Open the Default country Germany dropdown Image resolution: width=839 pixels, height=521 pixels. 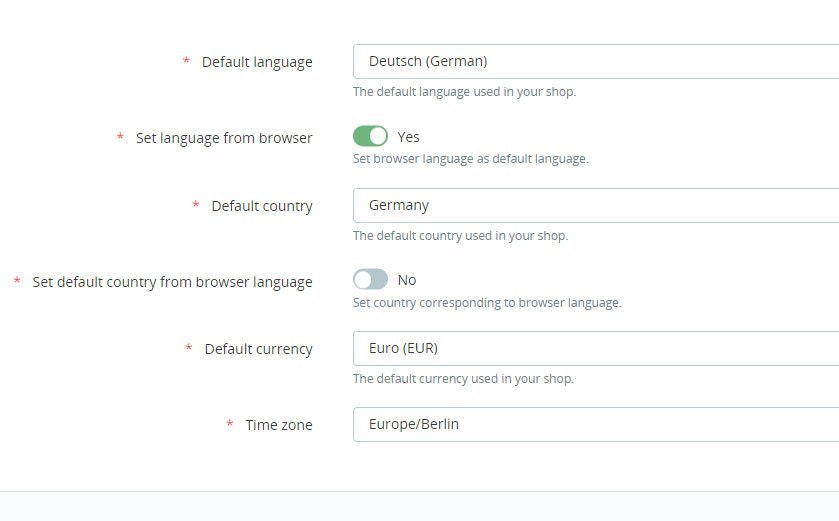click(596, 205)
